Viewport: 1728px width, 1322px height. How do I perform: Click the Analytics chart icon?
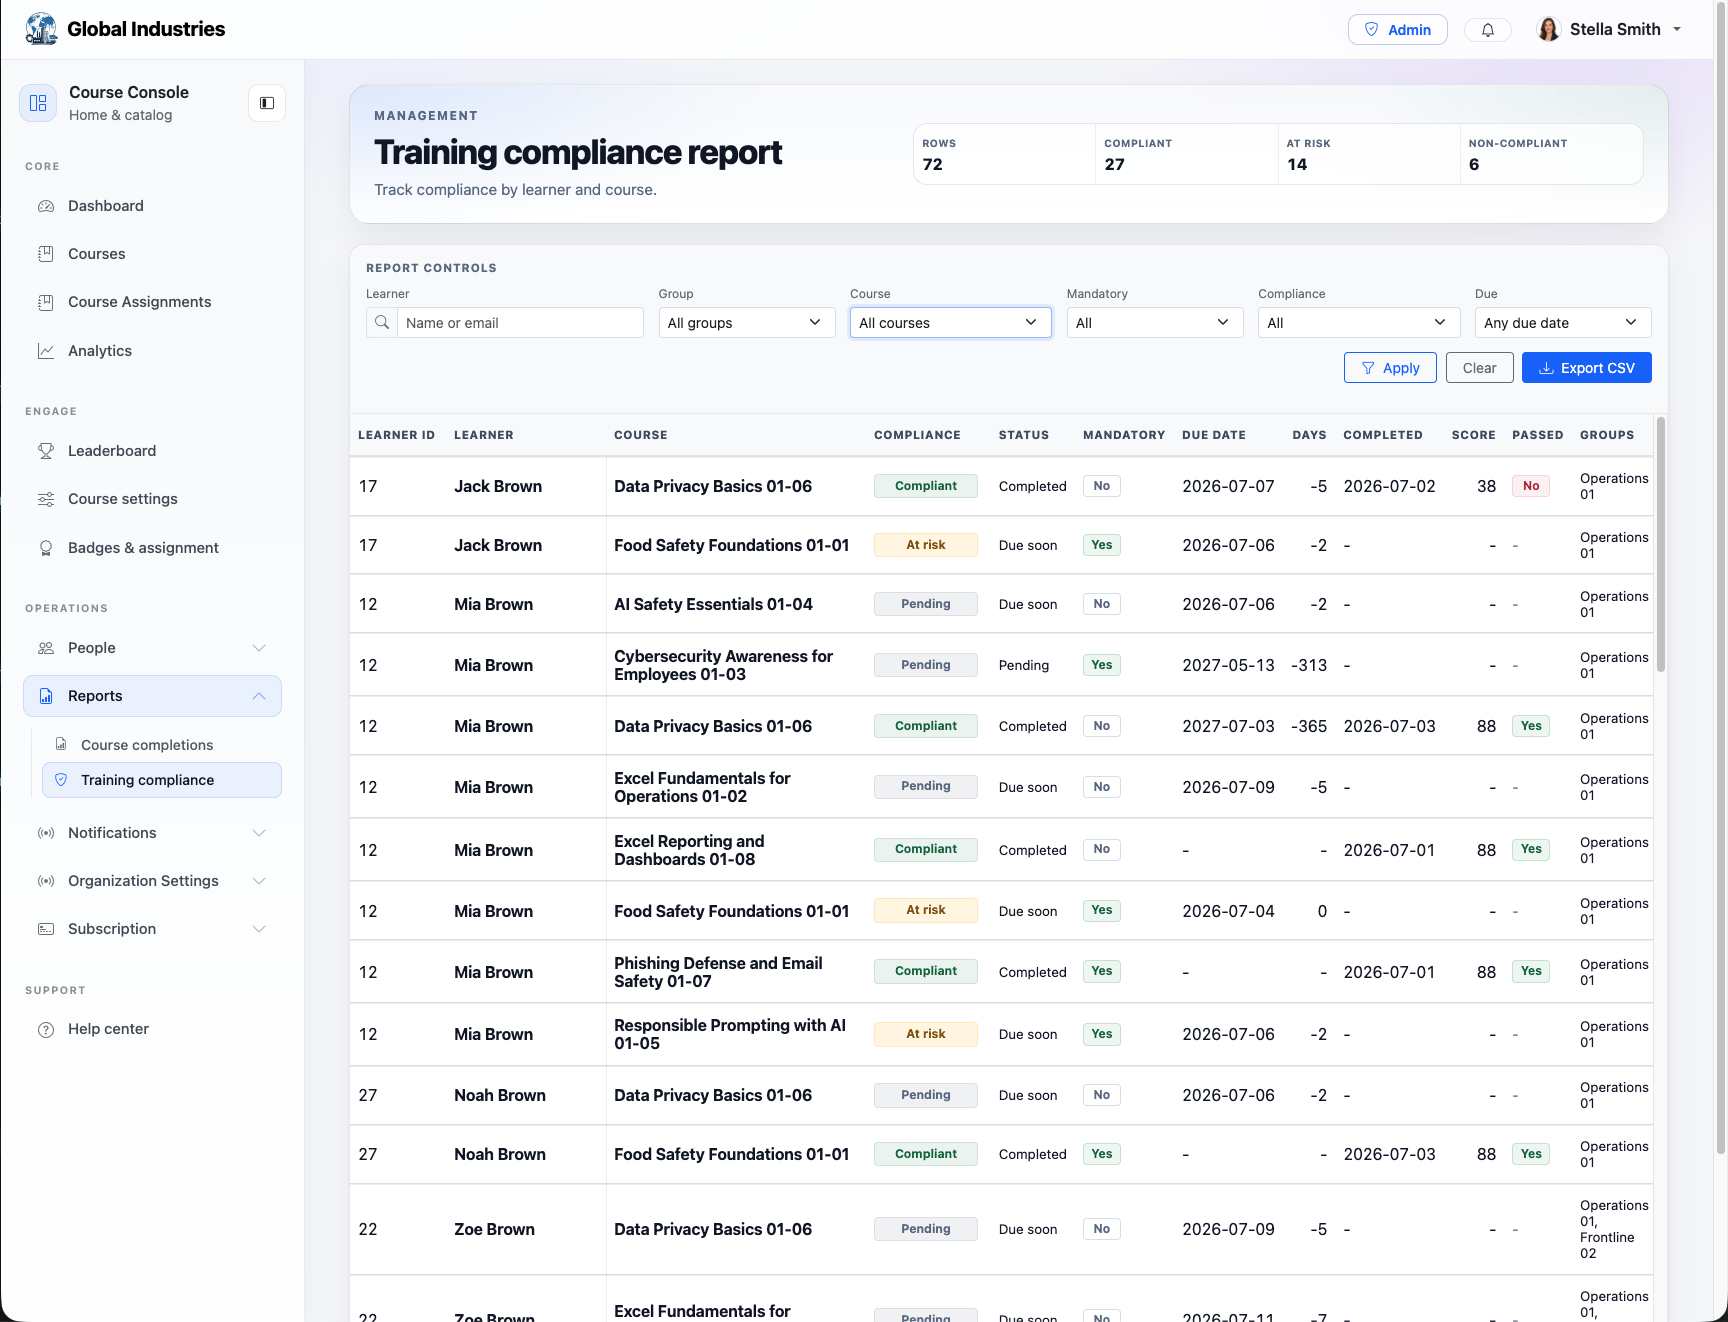[x=46, y=351]
